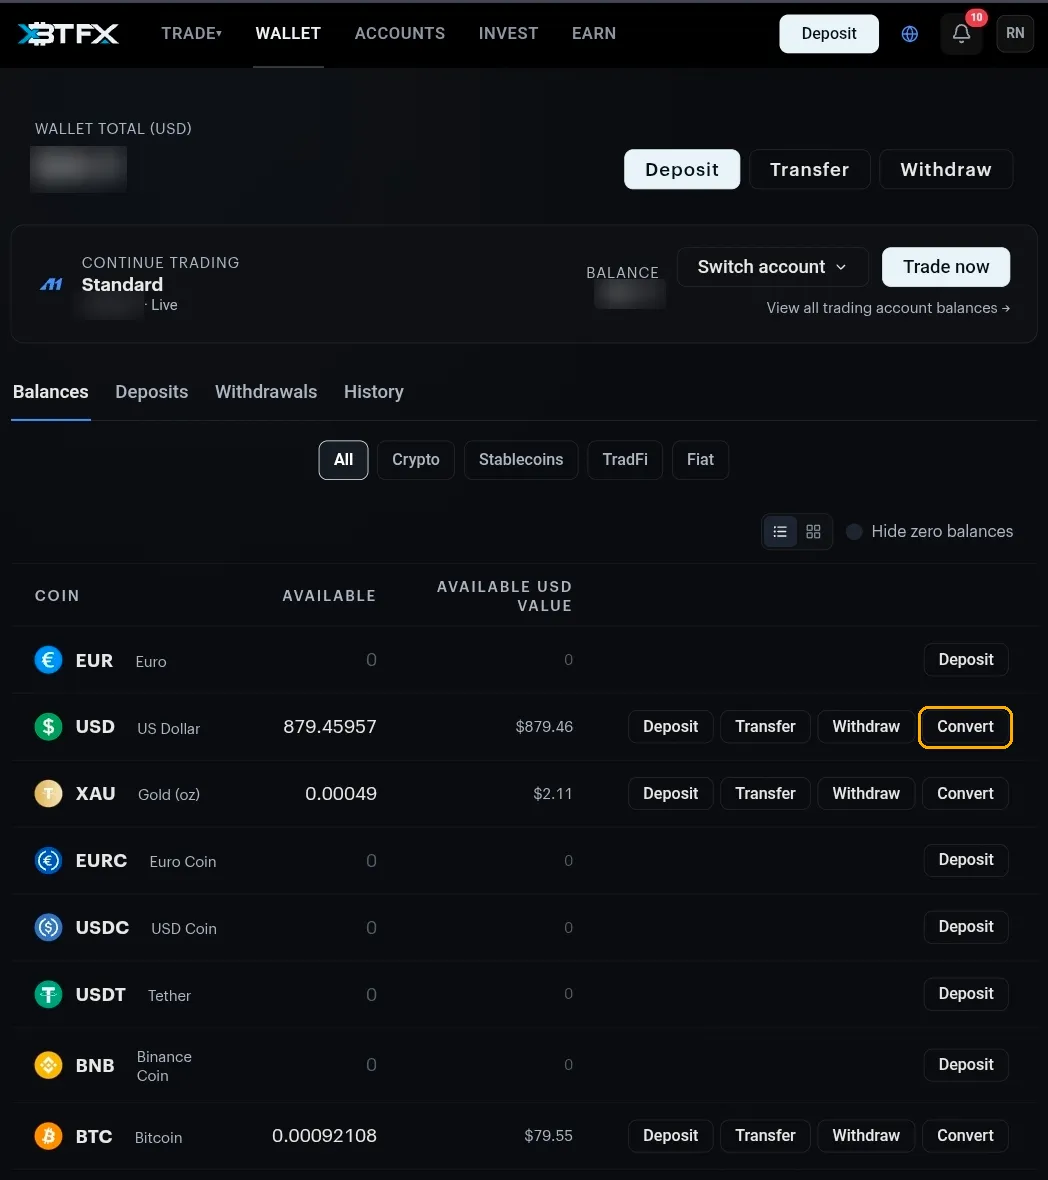Click Convert in the BTC row
Screen dimensions: 1048x1180
point(965,1136)
